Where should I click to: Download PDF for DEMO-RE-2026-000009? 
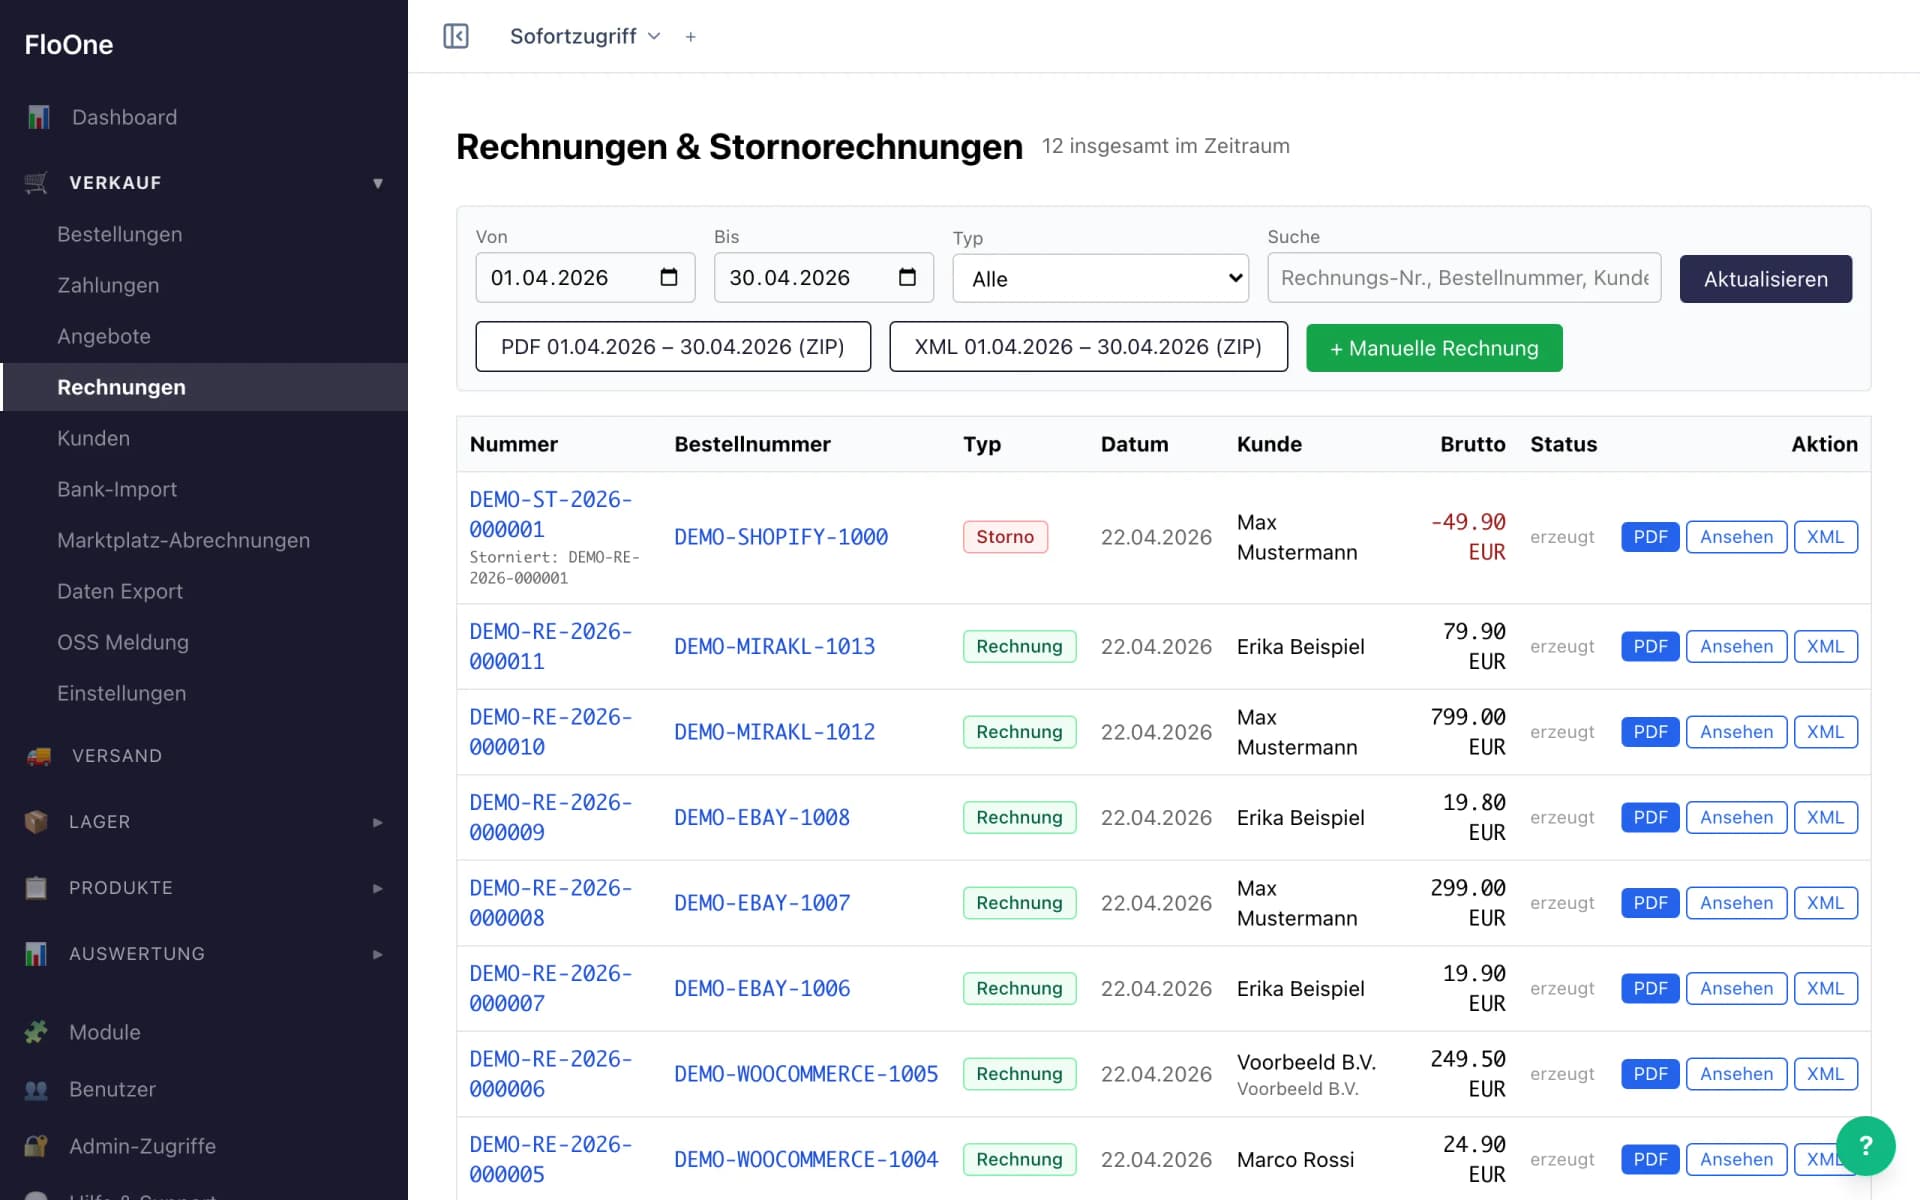click(x=1650, y=817)
